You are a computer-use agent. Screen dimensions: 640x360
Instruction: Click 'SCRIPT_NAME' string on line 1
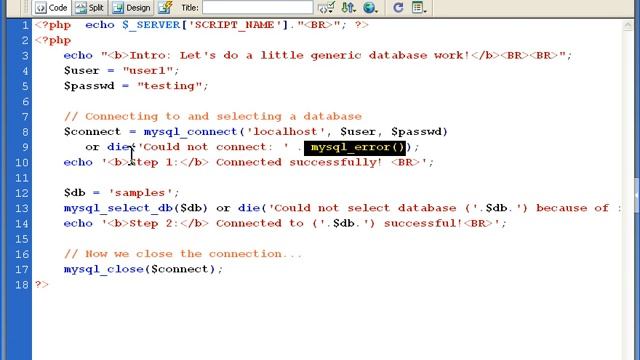pos(238,25)
